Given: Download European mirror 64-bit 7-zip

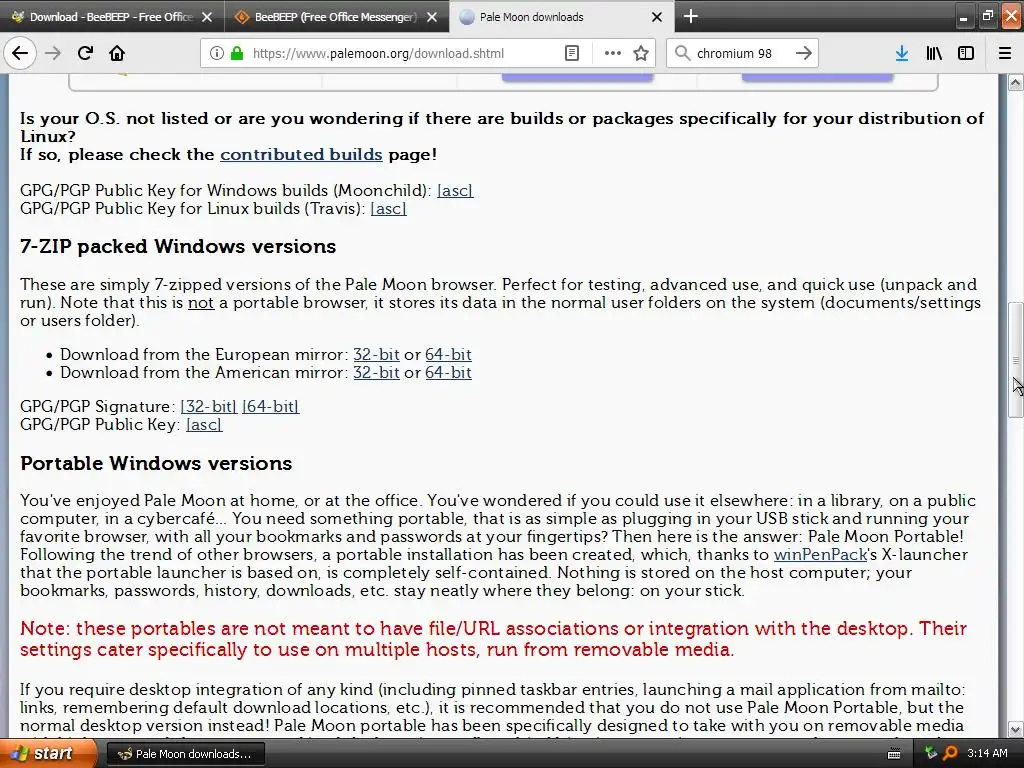Looking at the screenshot, I should point(448,355).
